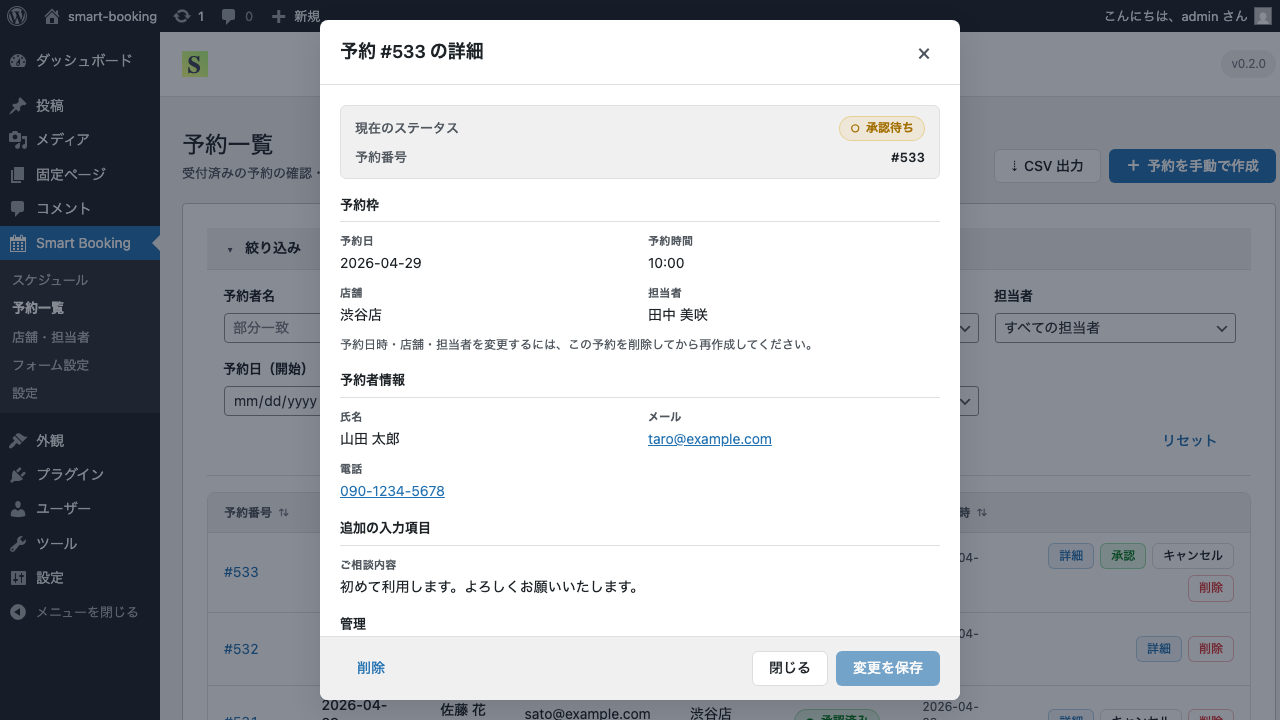Click 承認 button in #533 row

point(1123,556)
